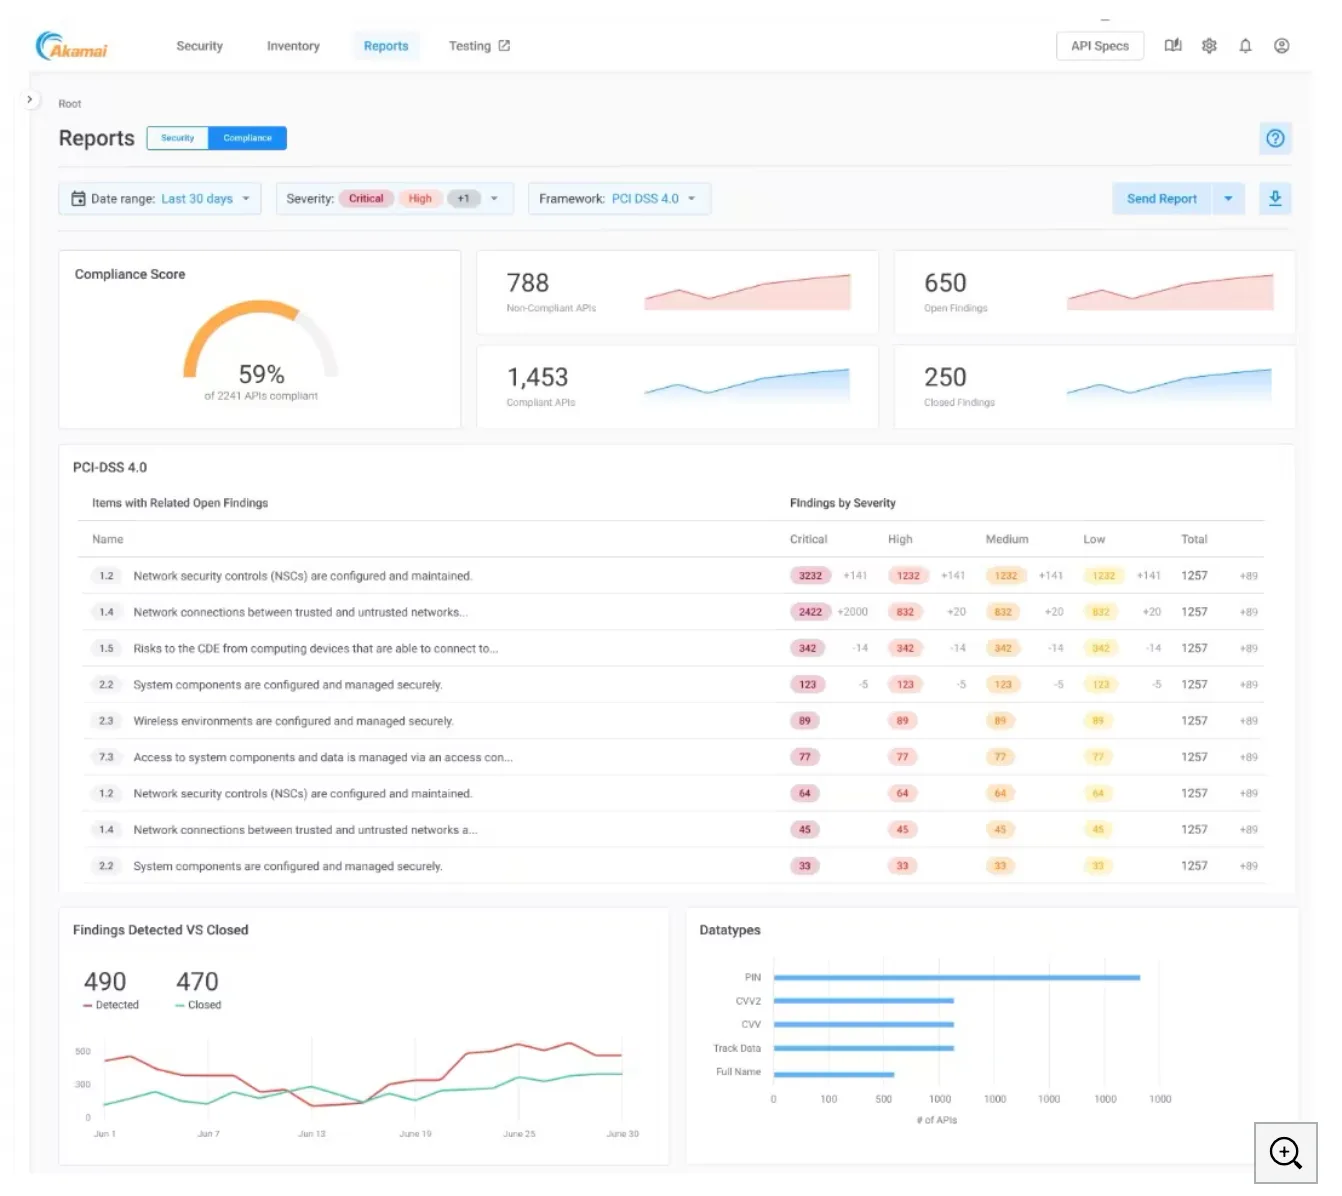Check notifications via the bell icon
Image resolution: width=1342 pixels, height=1196 pixels.
point(1245,45)
